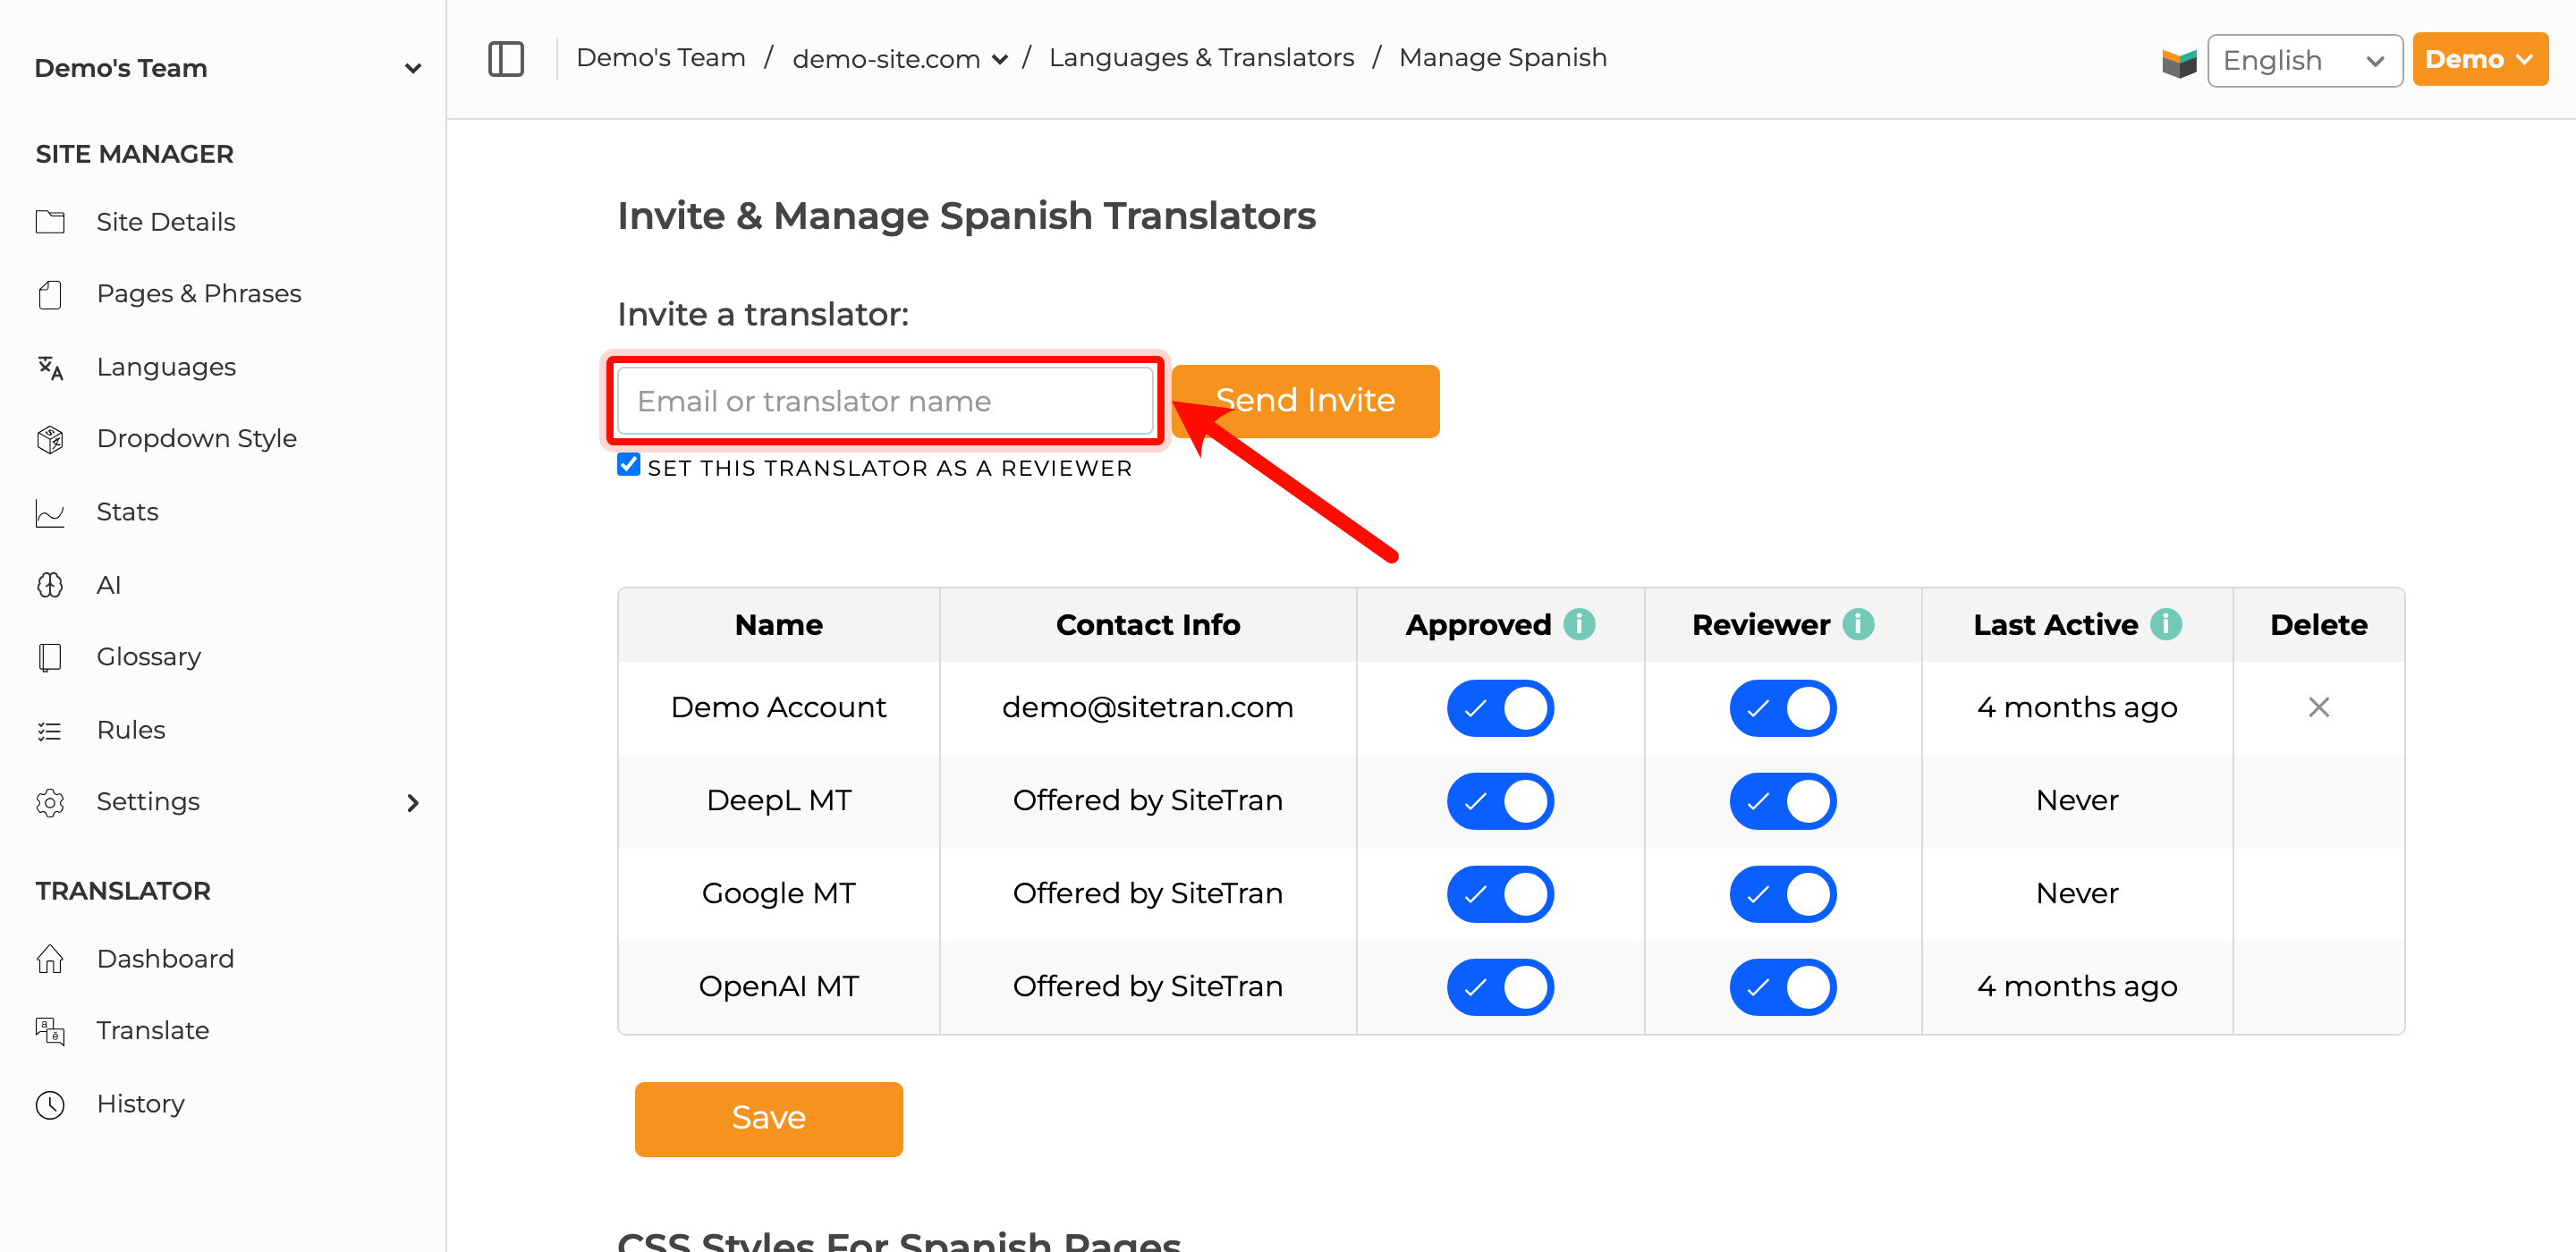Click the Languages translate icon
2576x1252 pixels.
(x=50, y=368)
